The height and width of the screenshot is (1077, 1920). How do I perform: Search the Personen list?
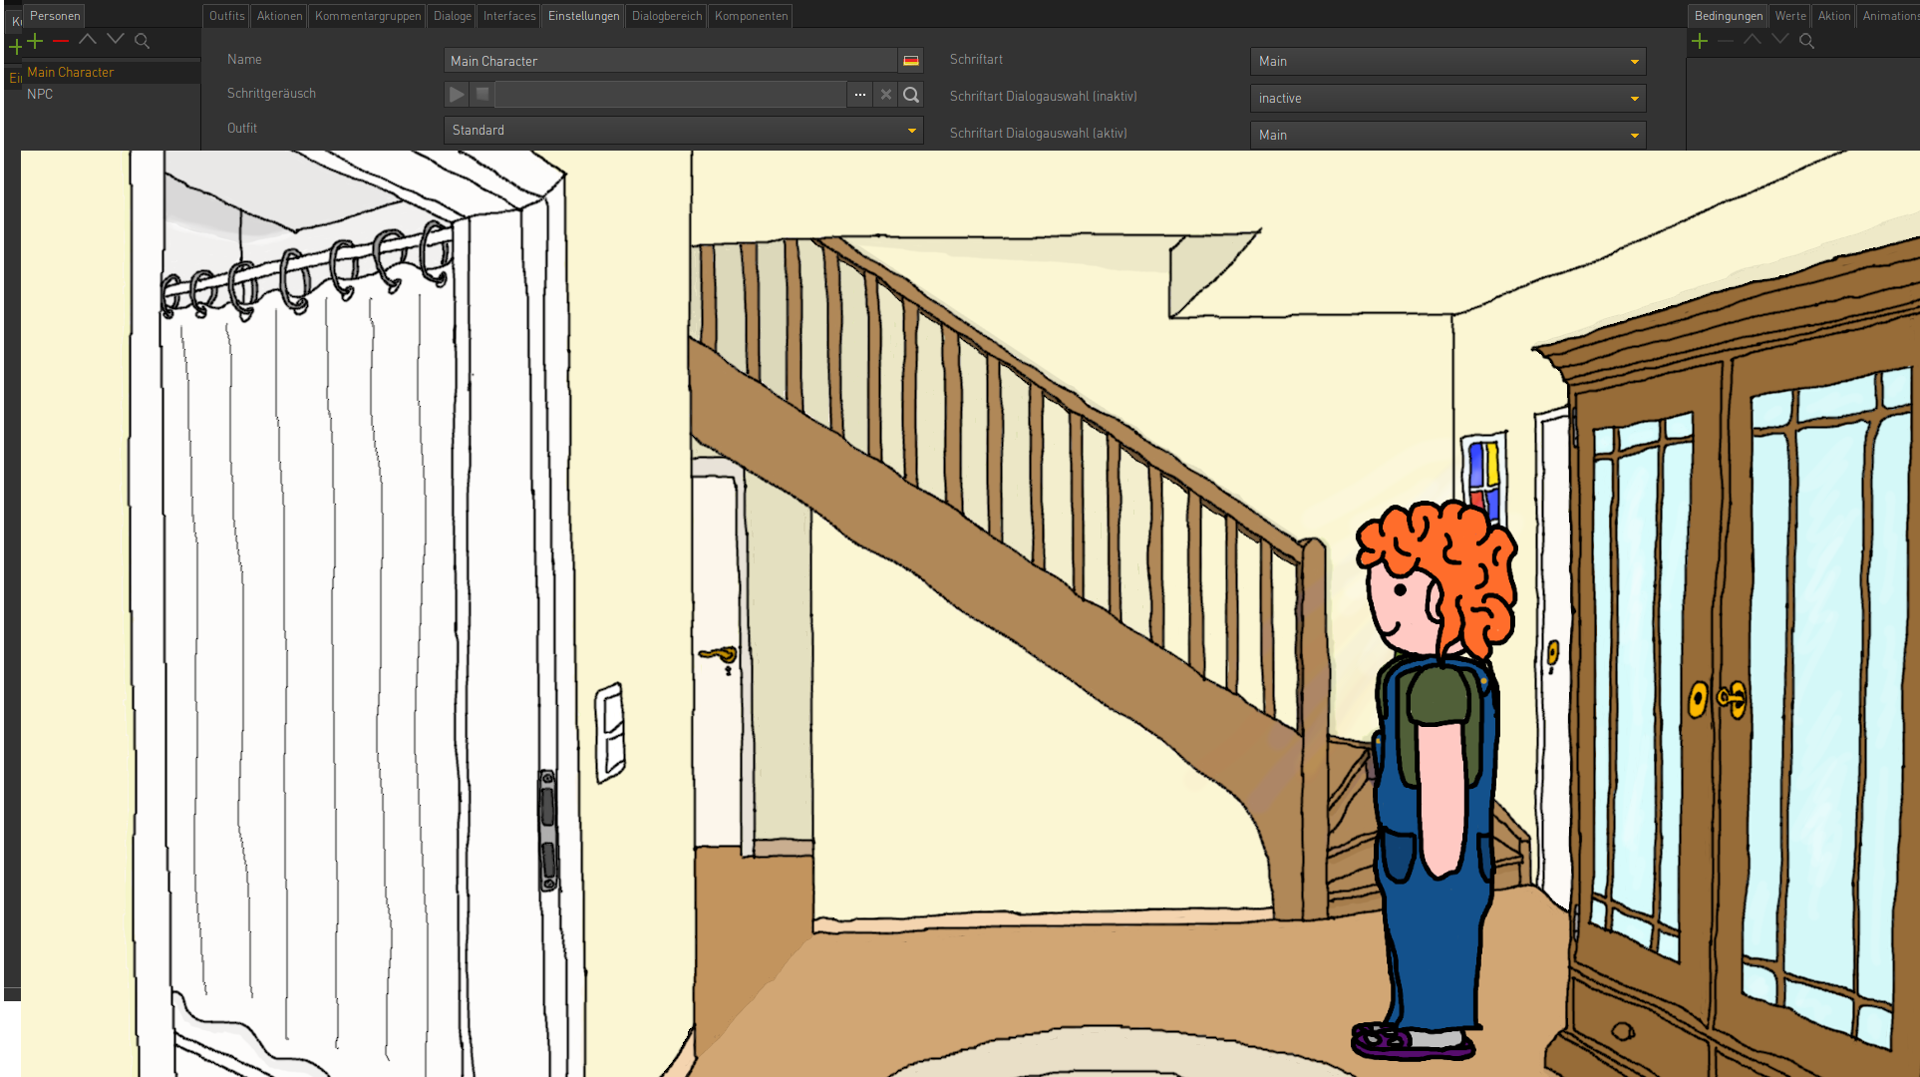pyautogui.click(x=142, y=41)
